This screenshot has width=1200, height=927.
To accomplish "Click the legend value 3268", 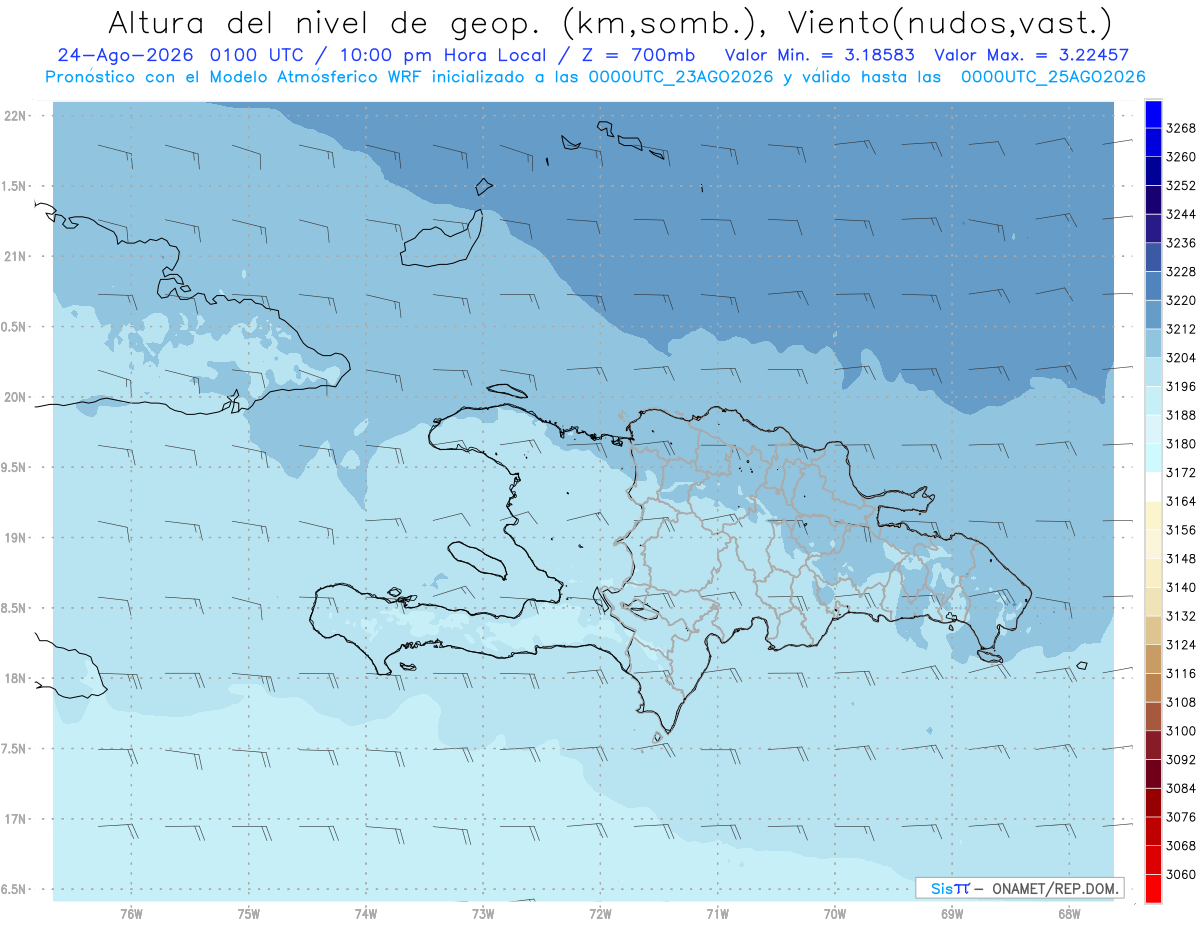I will (x=1180, y=128).
